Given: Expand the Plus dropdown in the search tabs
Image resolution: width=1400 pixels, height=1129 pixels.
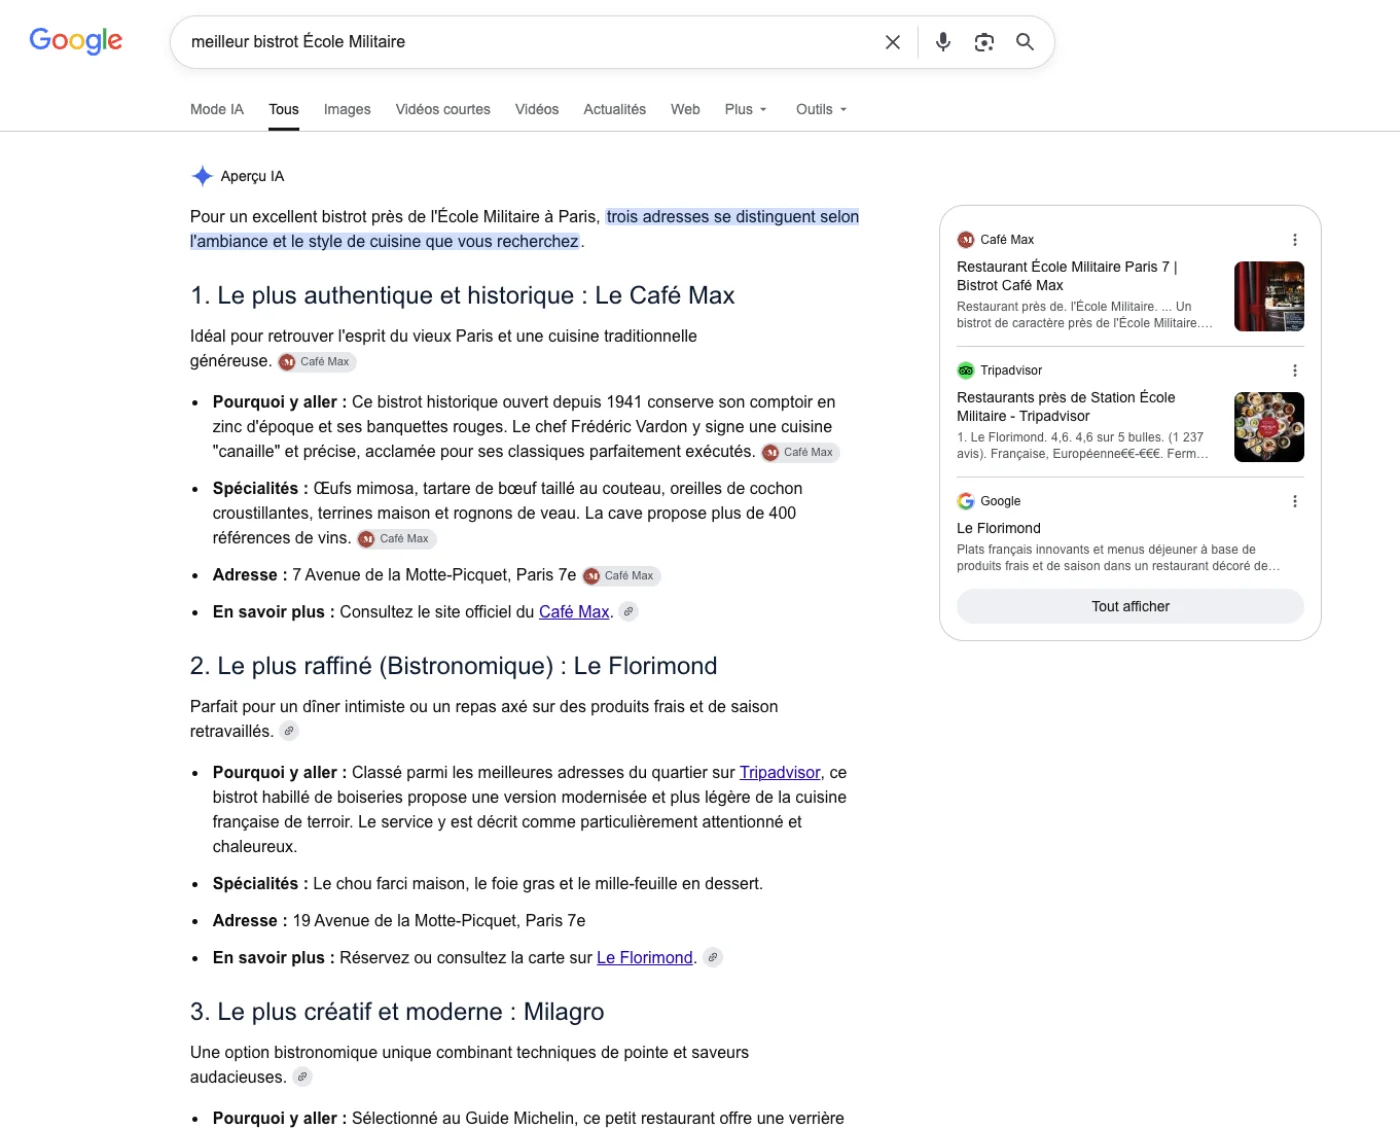Looking at the screenshot, I should [746, 110].
